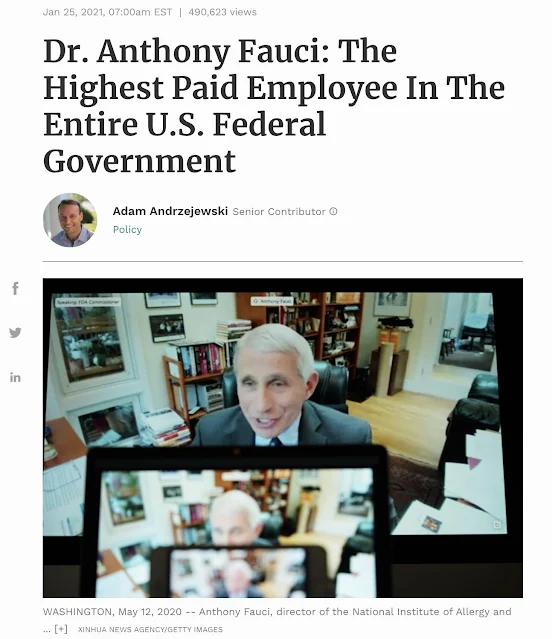Click the laptop screen within the photo
Image resolution: width=552 pixels, height=639 pixels.
pyautogui.click(x=236, y=518)
